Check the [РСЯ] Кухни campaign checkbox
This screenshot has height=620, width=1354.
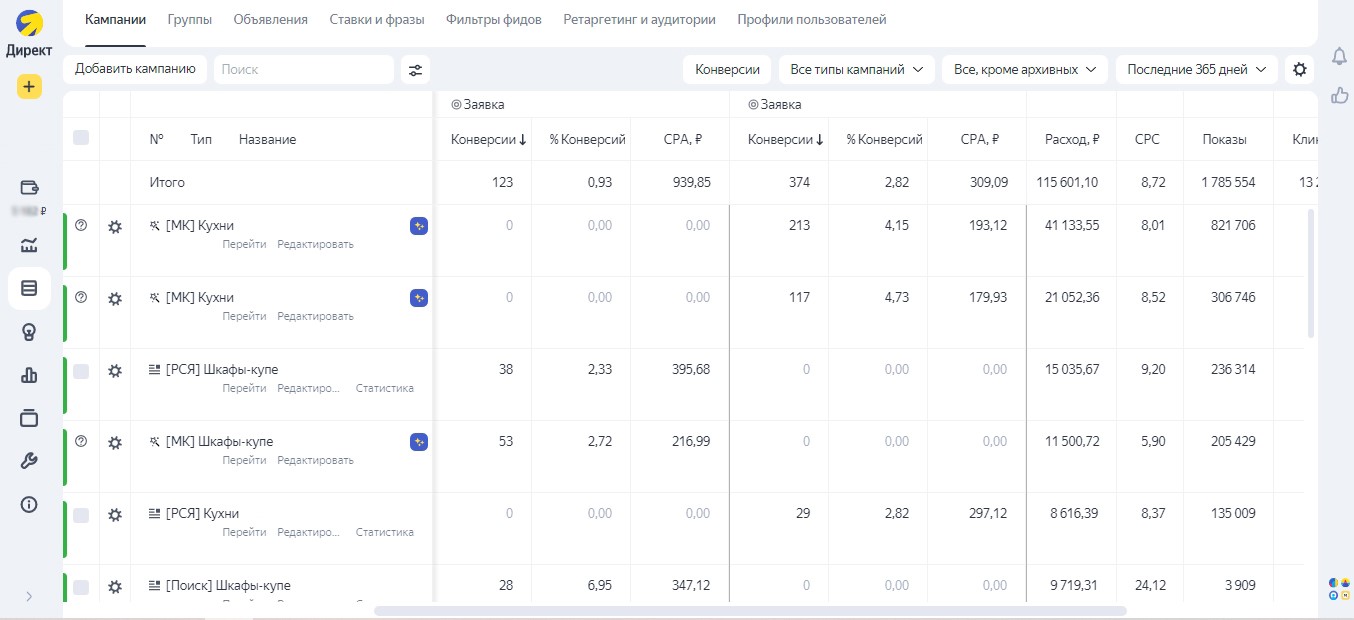[81, 515]
